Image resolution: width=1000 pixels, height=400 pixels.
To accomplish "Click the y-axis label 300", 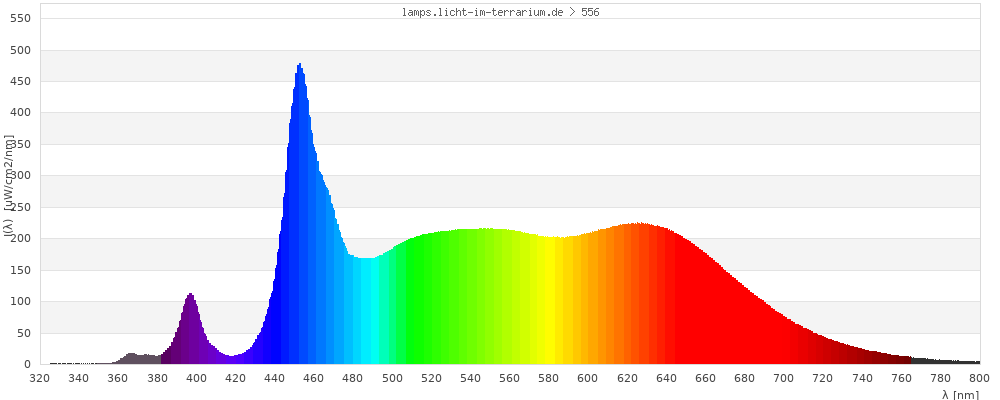I will click(x=21, y=176).
